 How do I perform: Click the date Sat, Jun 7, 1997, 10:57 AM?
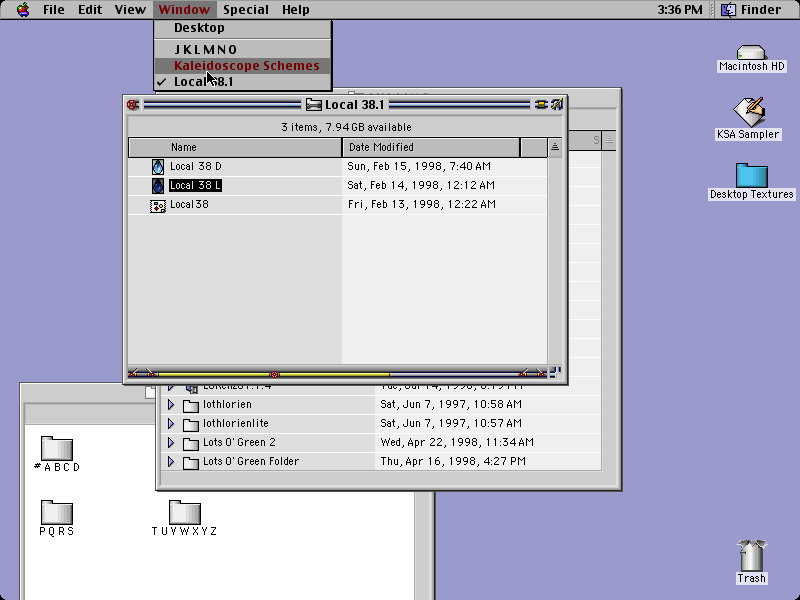coord(451,423)
